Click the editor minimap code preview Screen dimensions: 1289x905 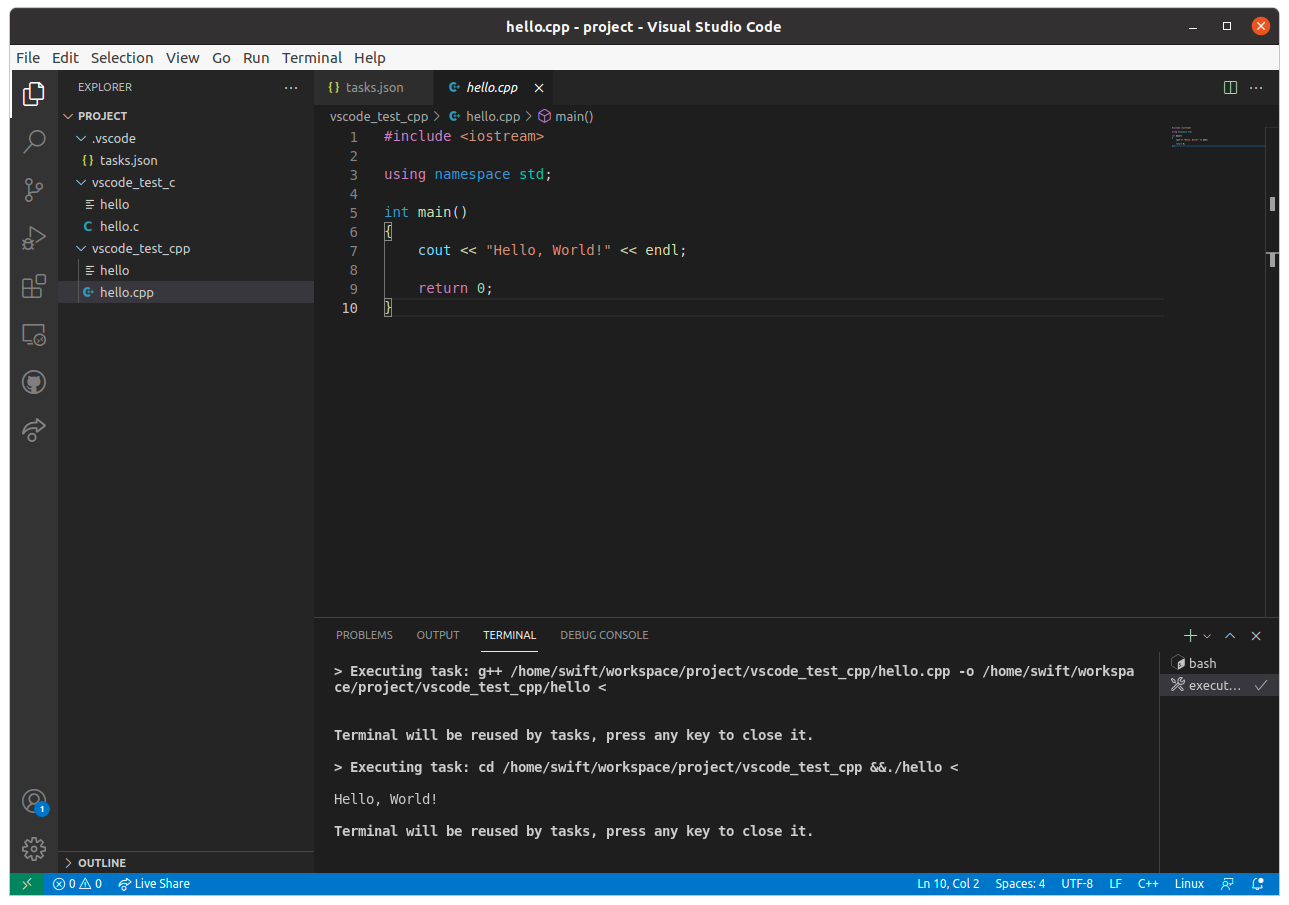[1217, 137]
